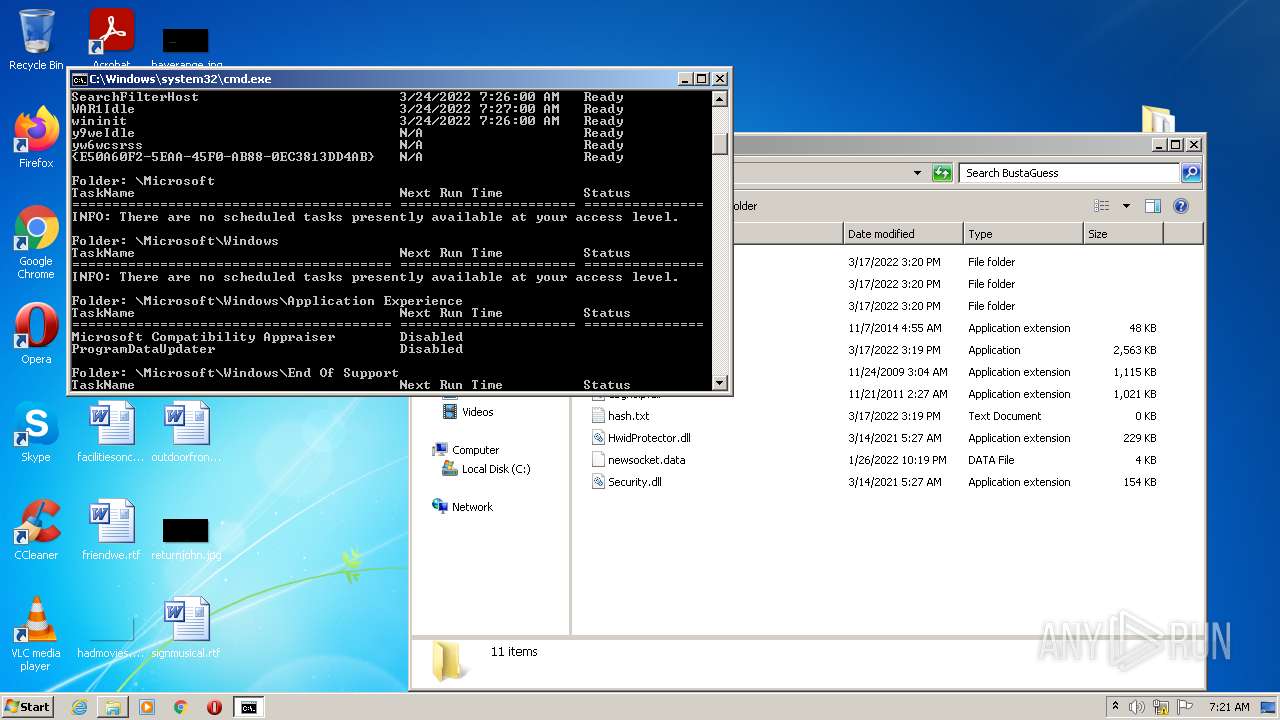
Task: Open Windows Media Player taskbar icon
Action: (147, 707)
